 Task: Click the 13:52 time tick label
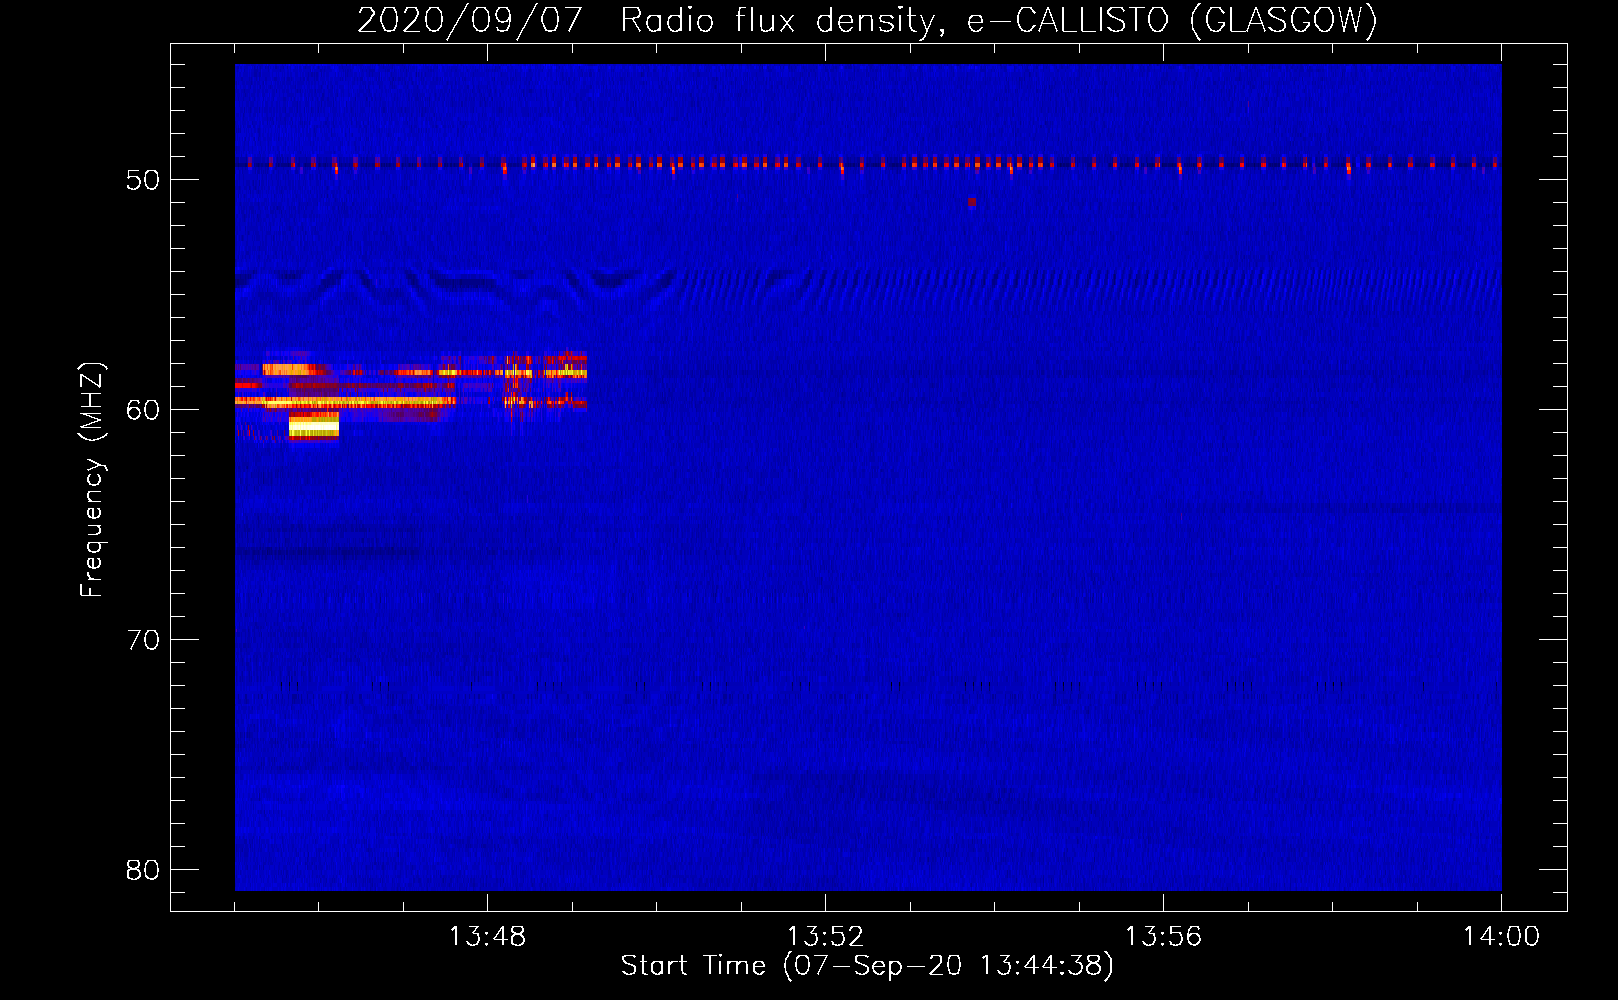pyautogui.click(x=825, y=937)
